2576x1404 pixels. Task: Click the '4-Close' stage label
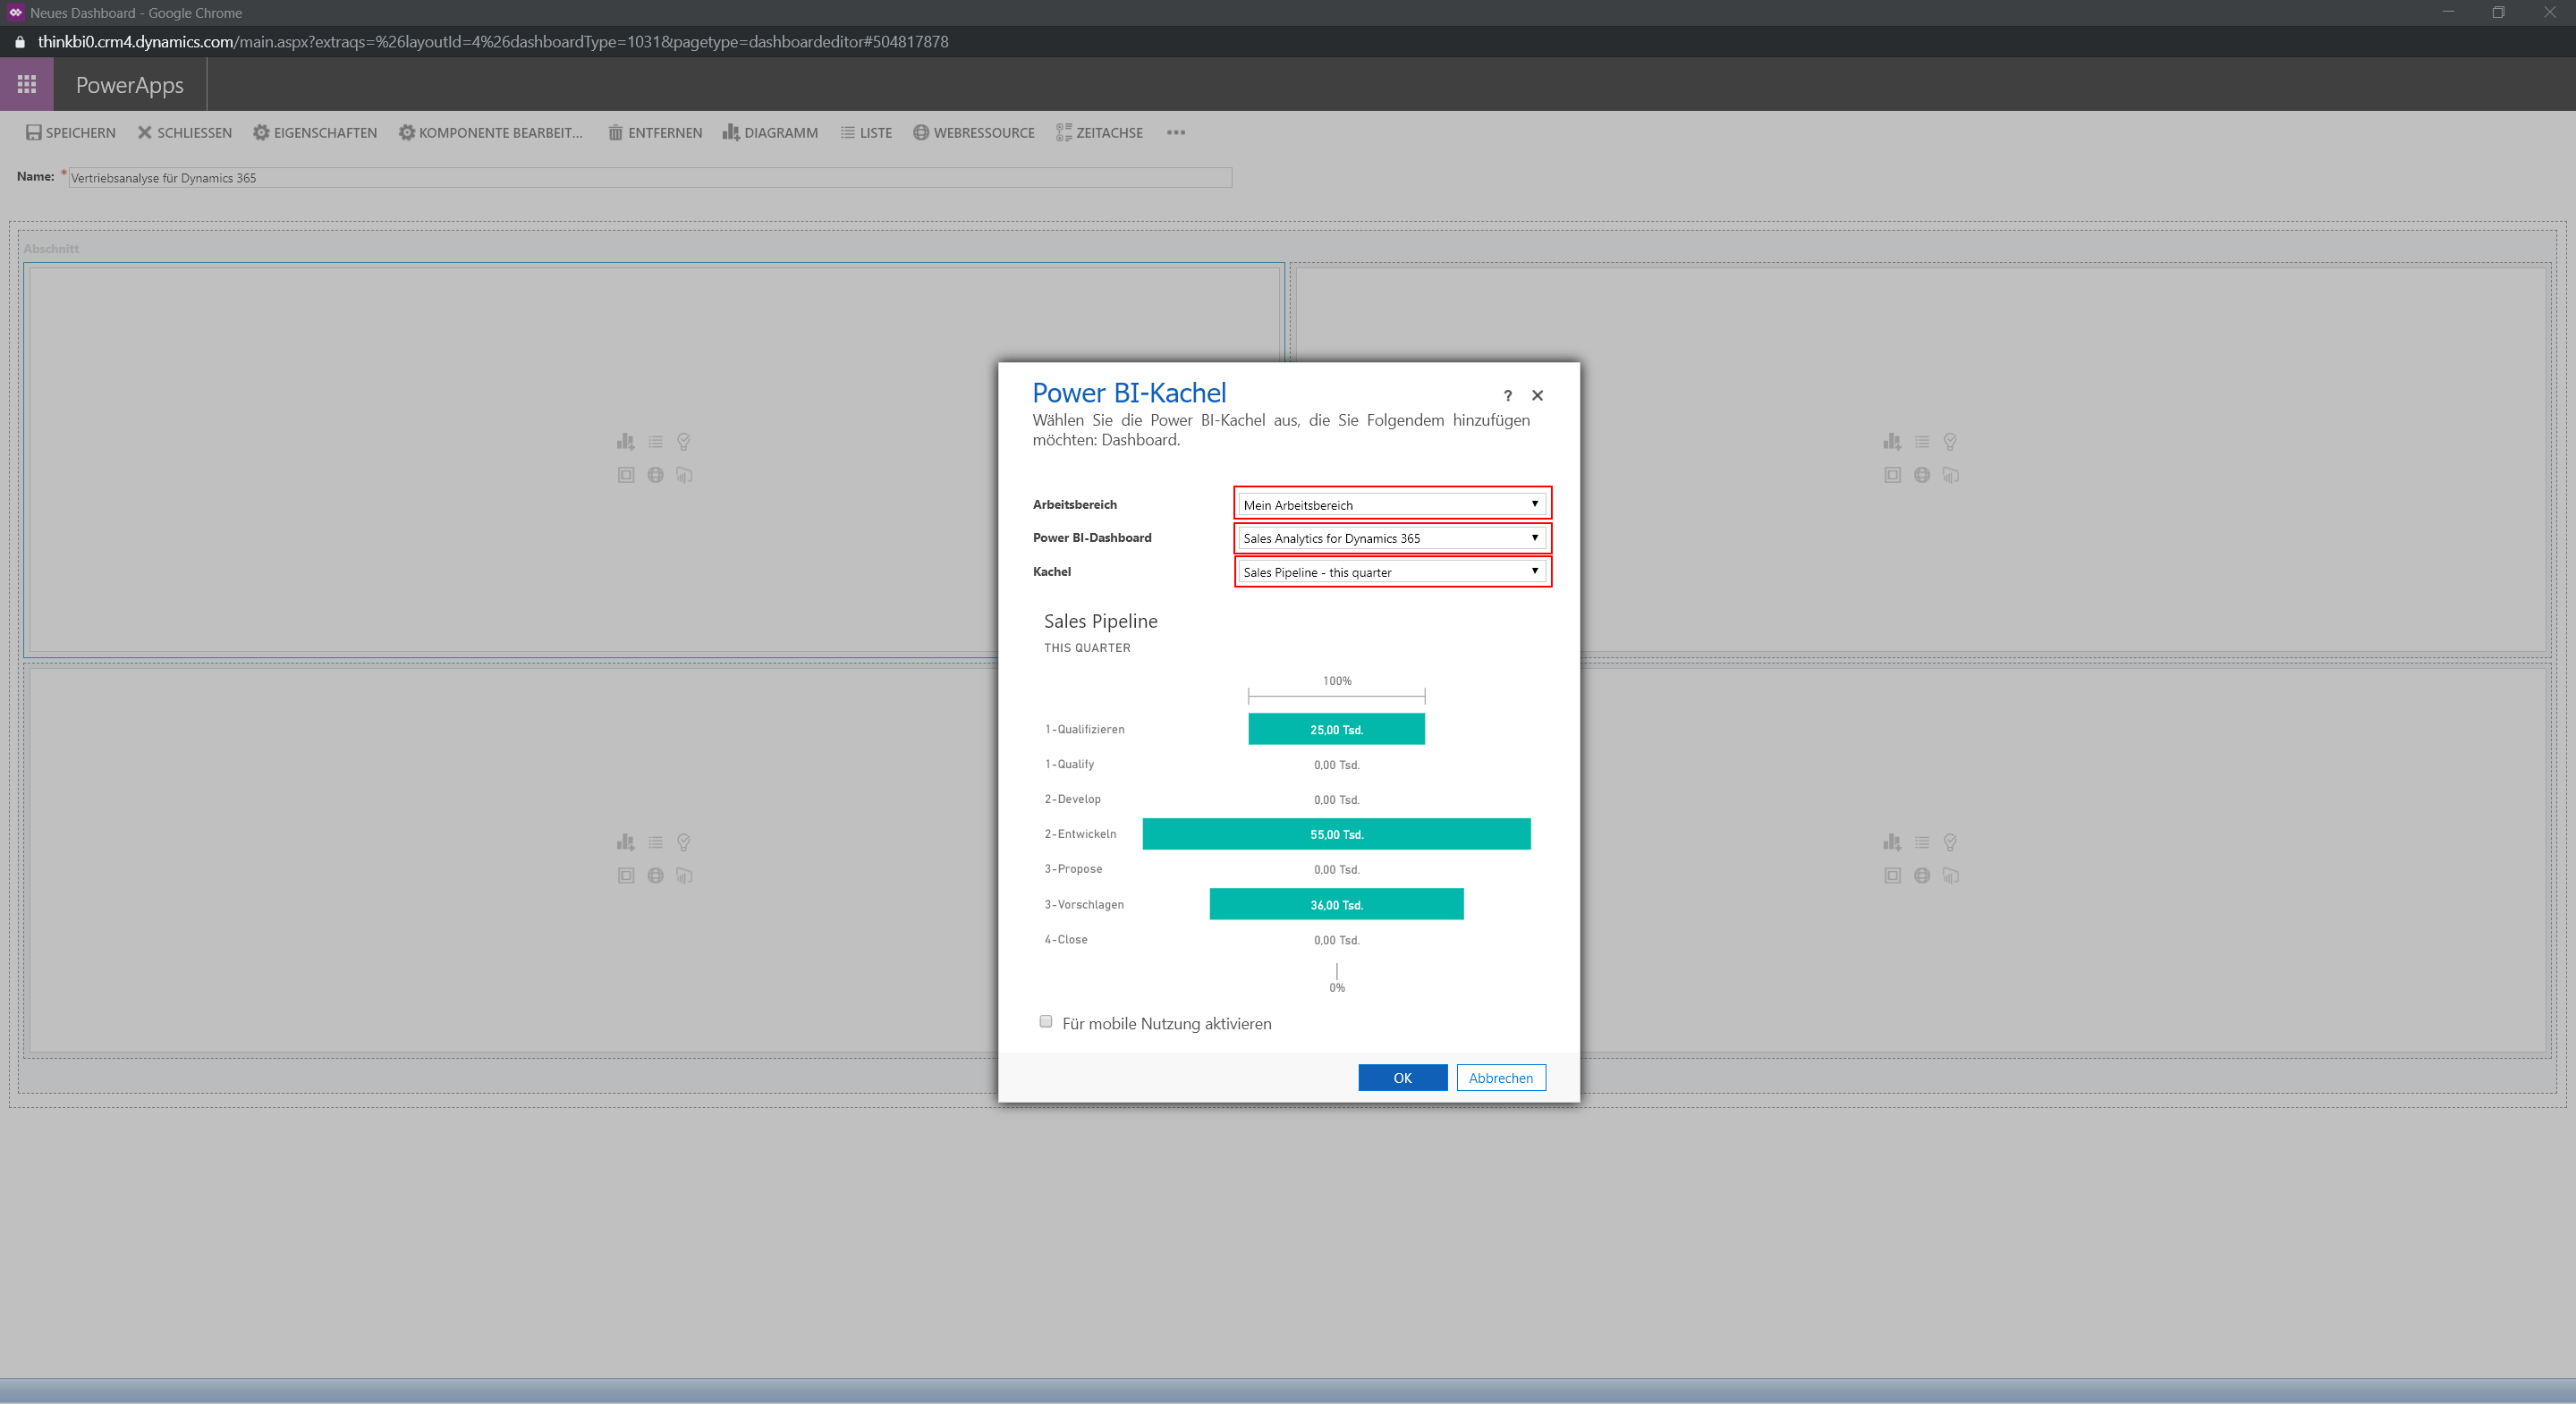pos(1066,939)
